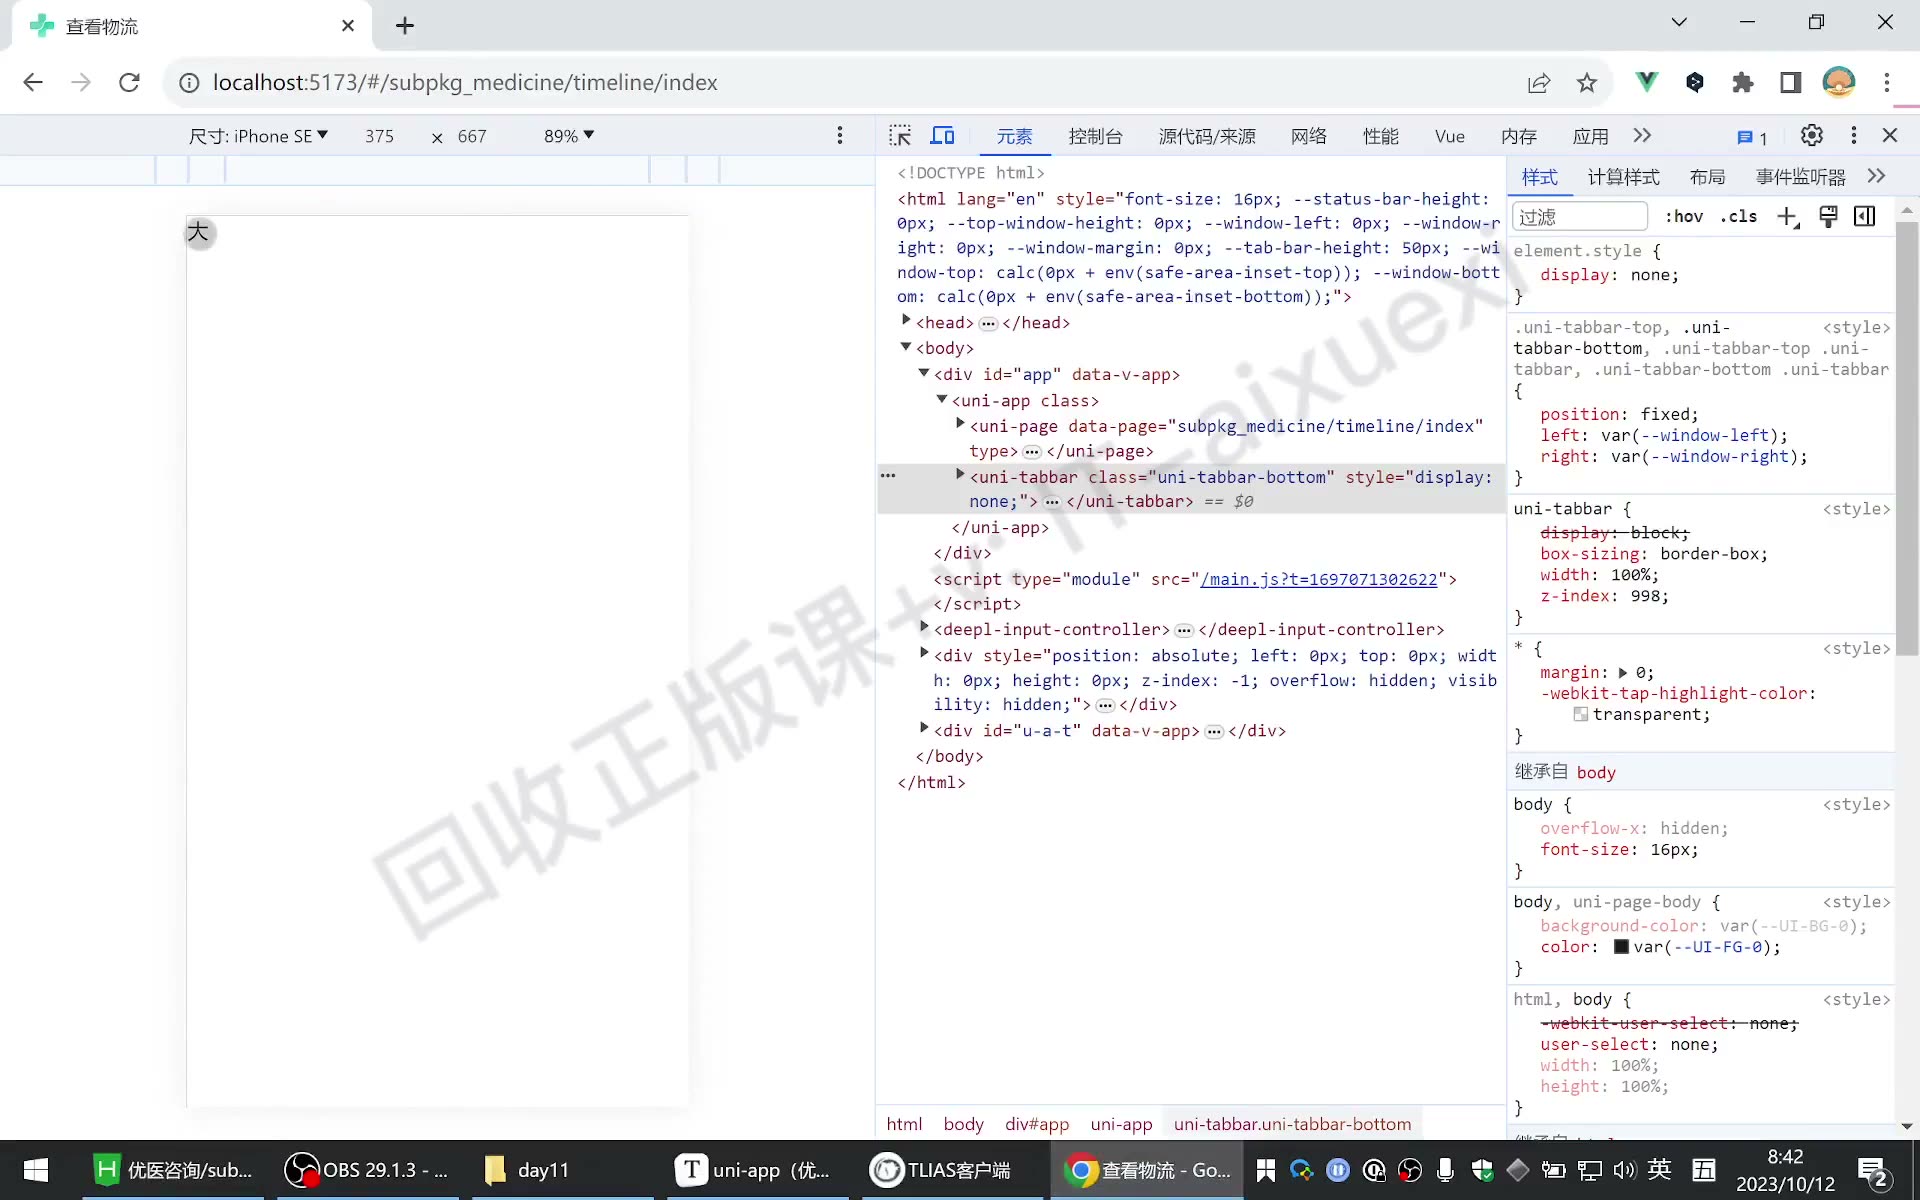Toggle .cls element classes panel
The width and height of the screenshot is (1920, 1200).
(x=1739, y=217)
